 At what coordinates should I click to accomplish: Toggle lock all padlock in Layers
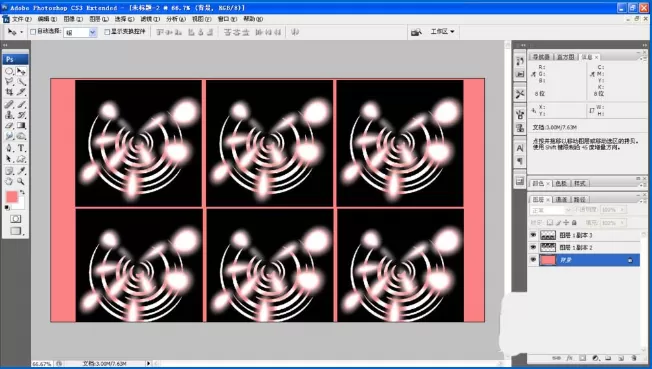[x=574, y=223]
